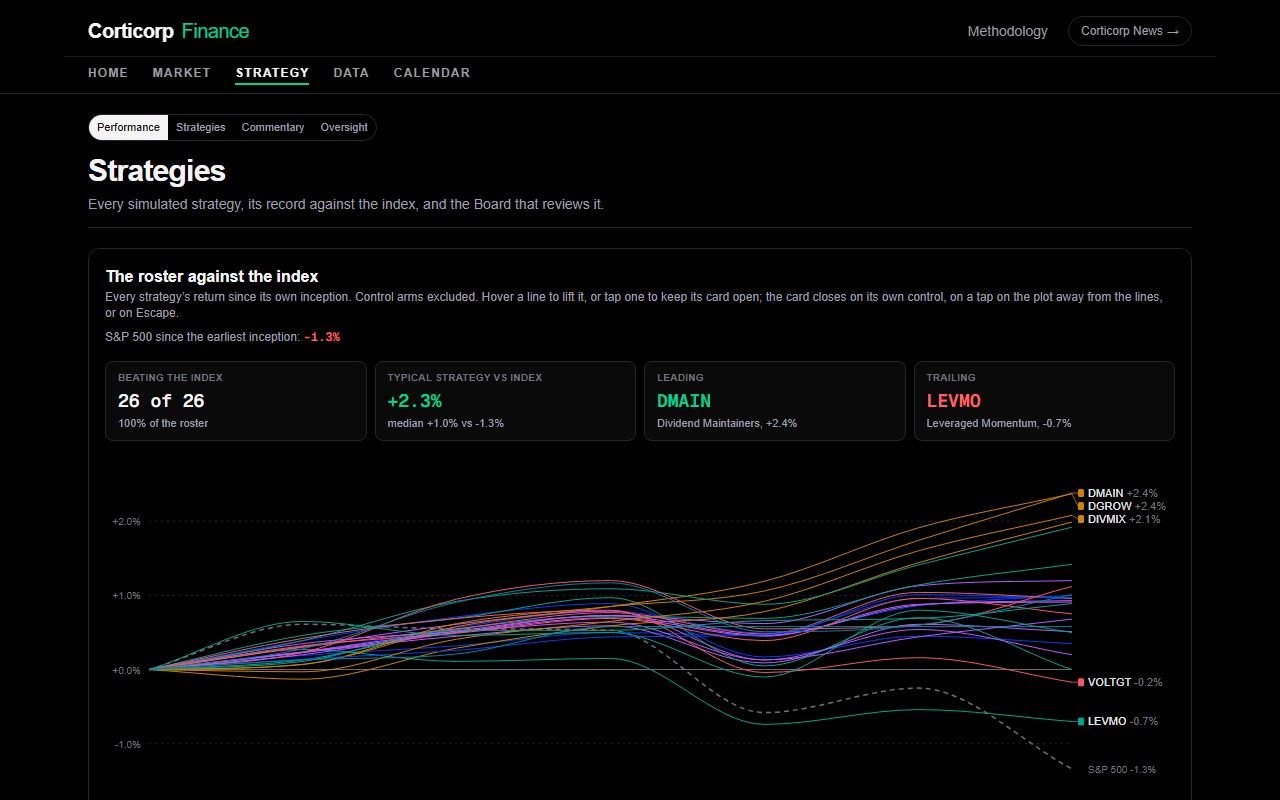Click the S&P 500 dashed line label
The width and height of the screenshot is (1280, 800).
[x=1122, y=769]
